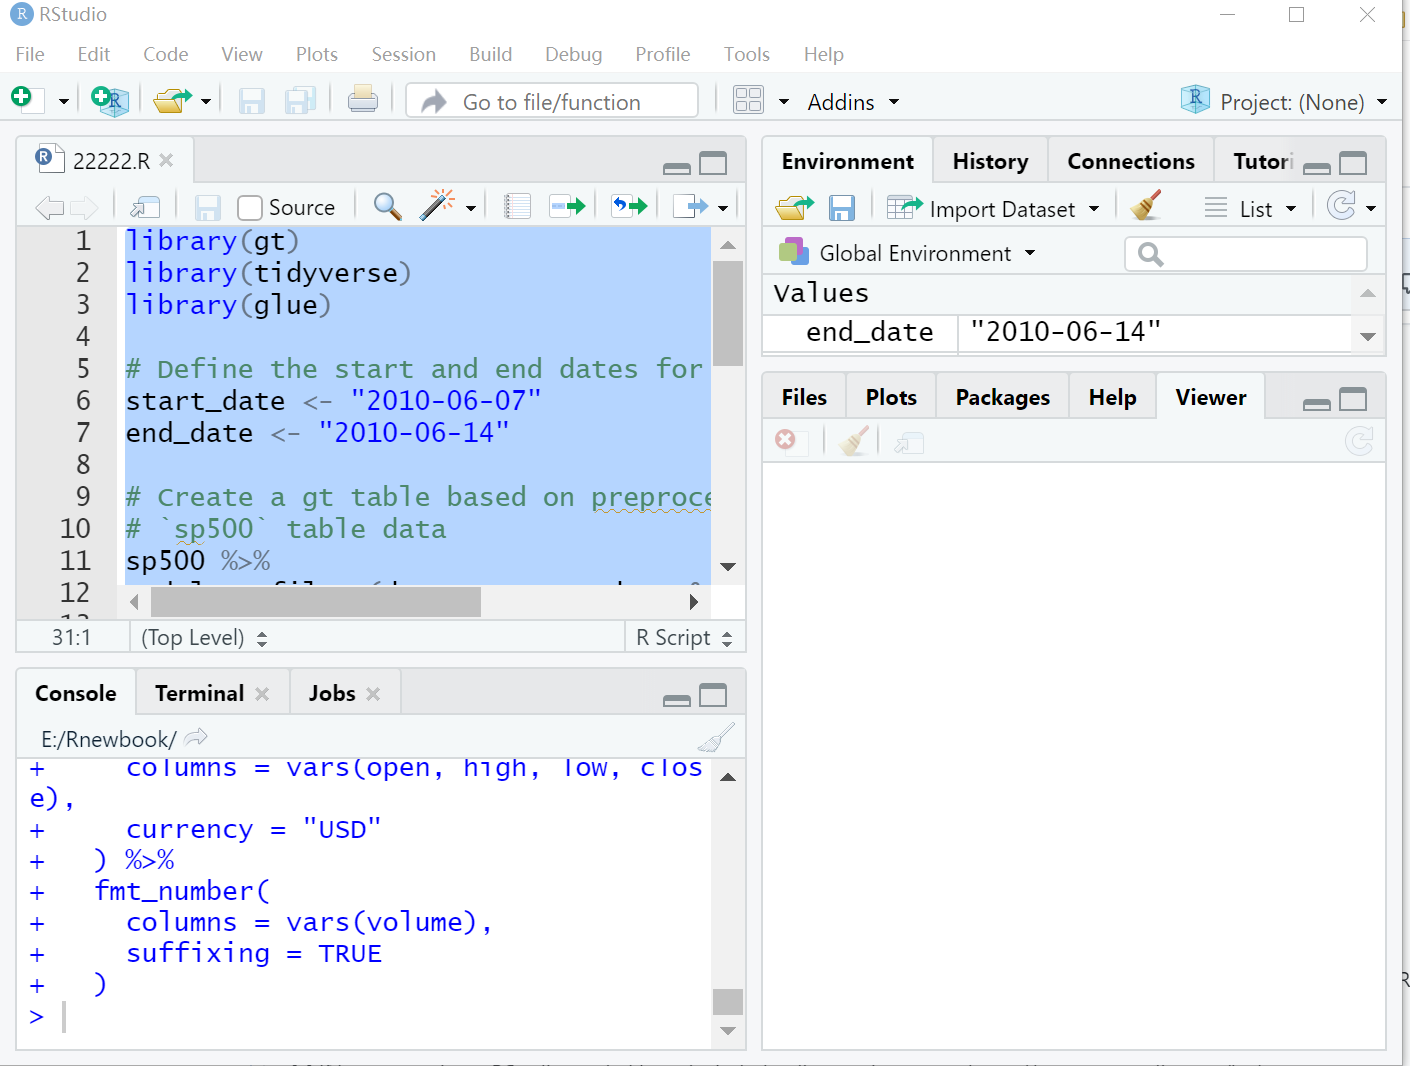Clear all Viewer items with the red stop icon

(x=788, y=441)
